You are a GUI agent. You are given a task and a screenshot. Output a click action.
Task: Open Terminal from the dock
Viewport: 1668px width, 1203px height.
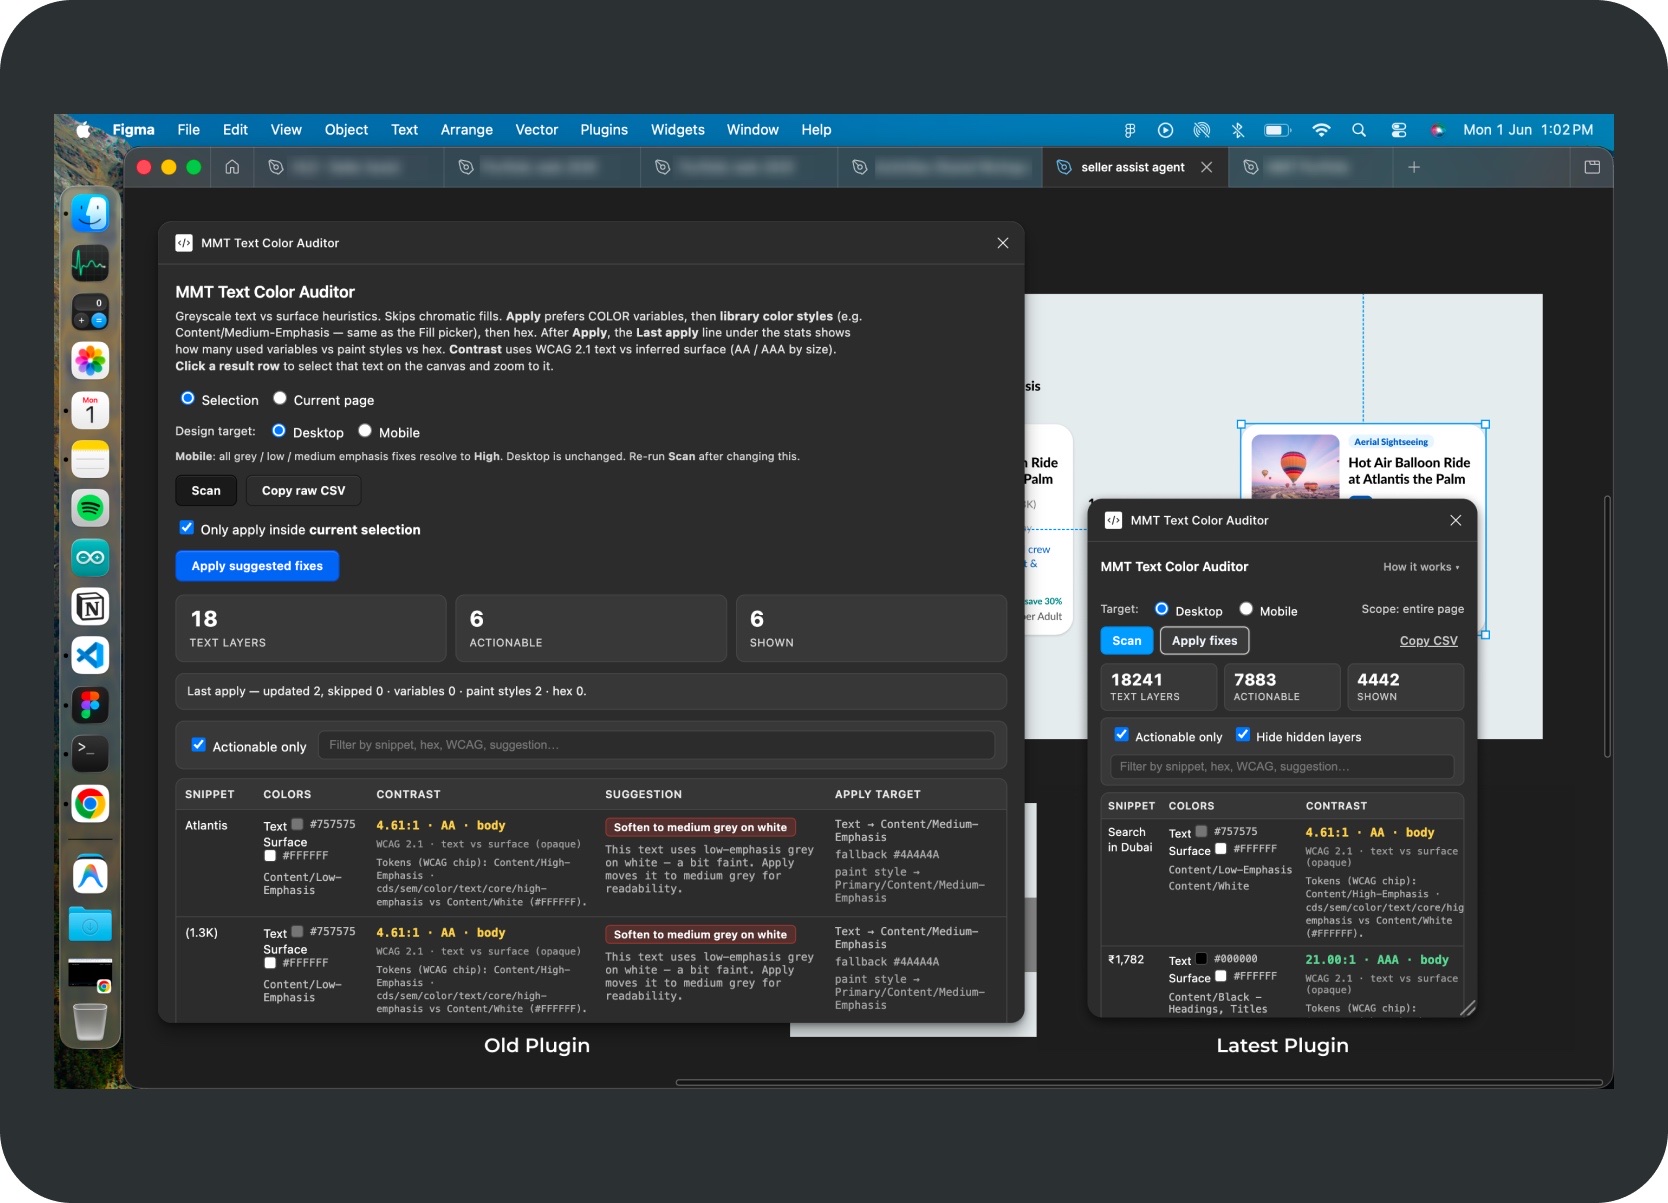(x=90, y=754)
